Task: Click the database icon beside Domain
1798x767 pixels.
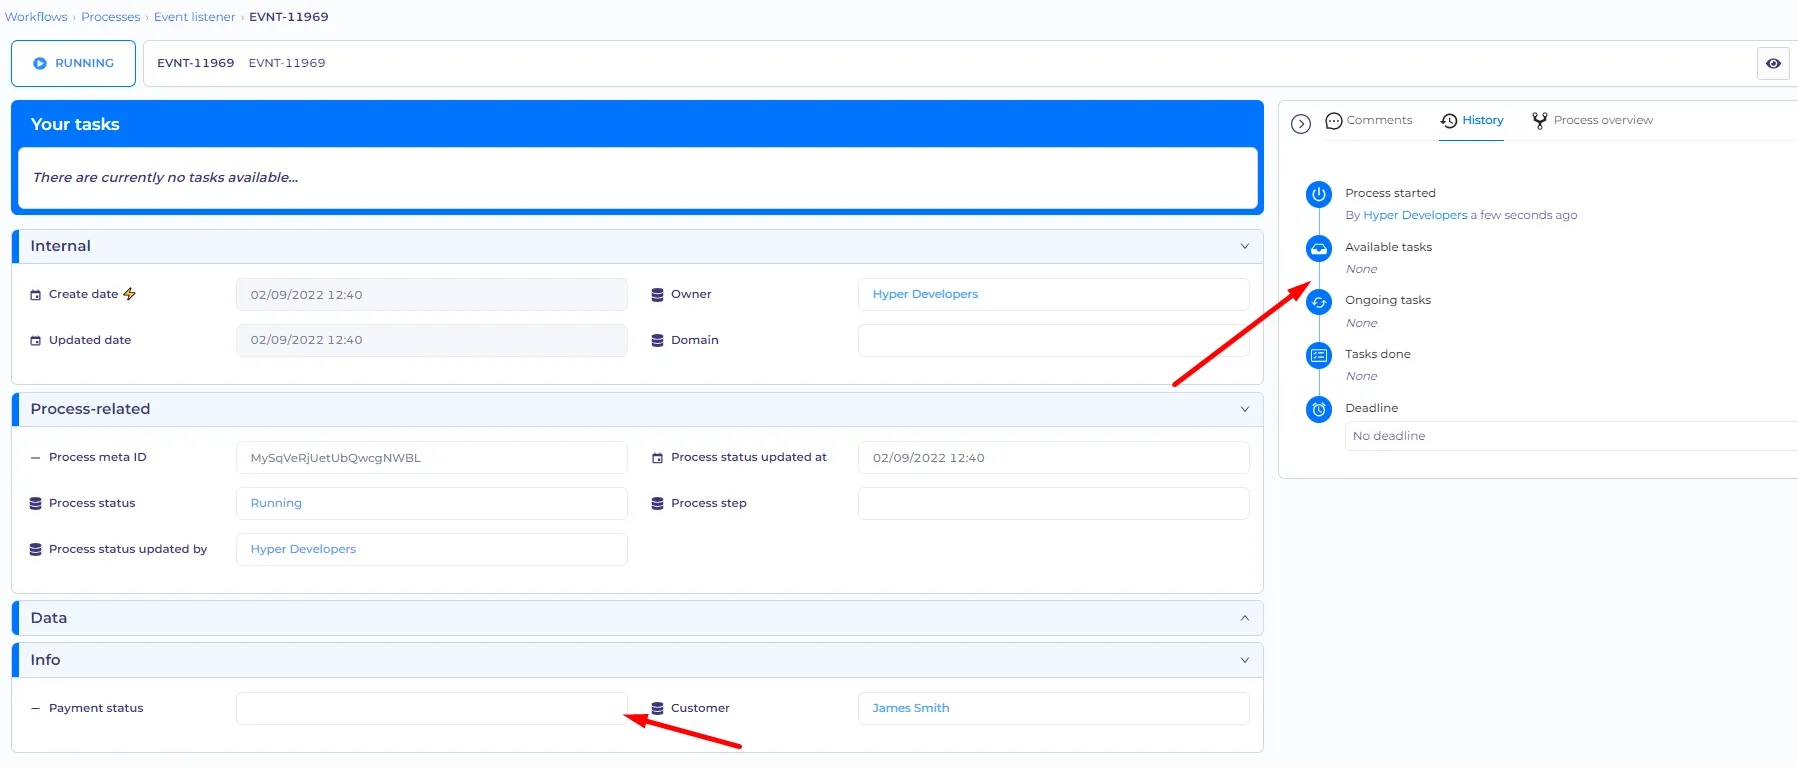Action: pyautogui.click(x=658, y=341)
